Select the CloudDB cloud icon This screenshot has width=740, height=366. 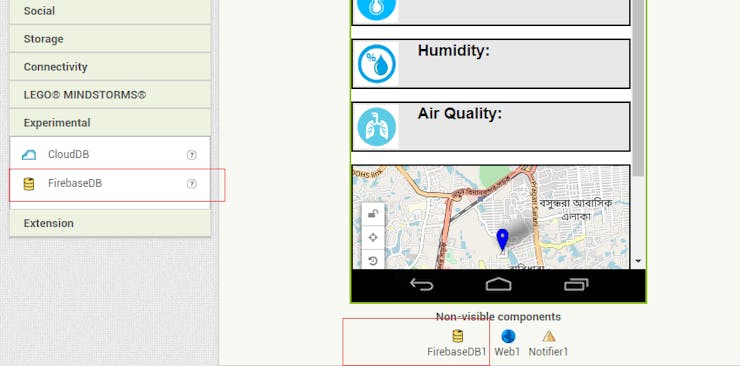29,155
